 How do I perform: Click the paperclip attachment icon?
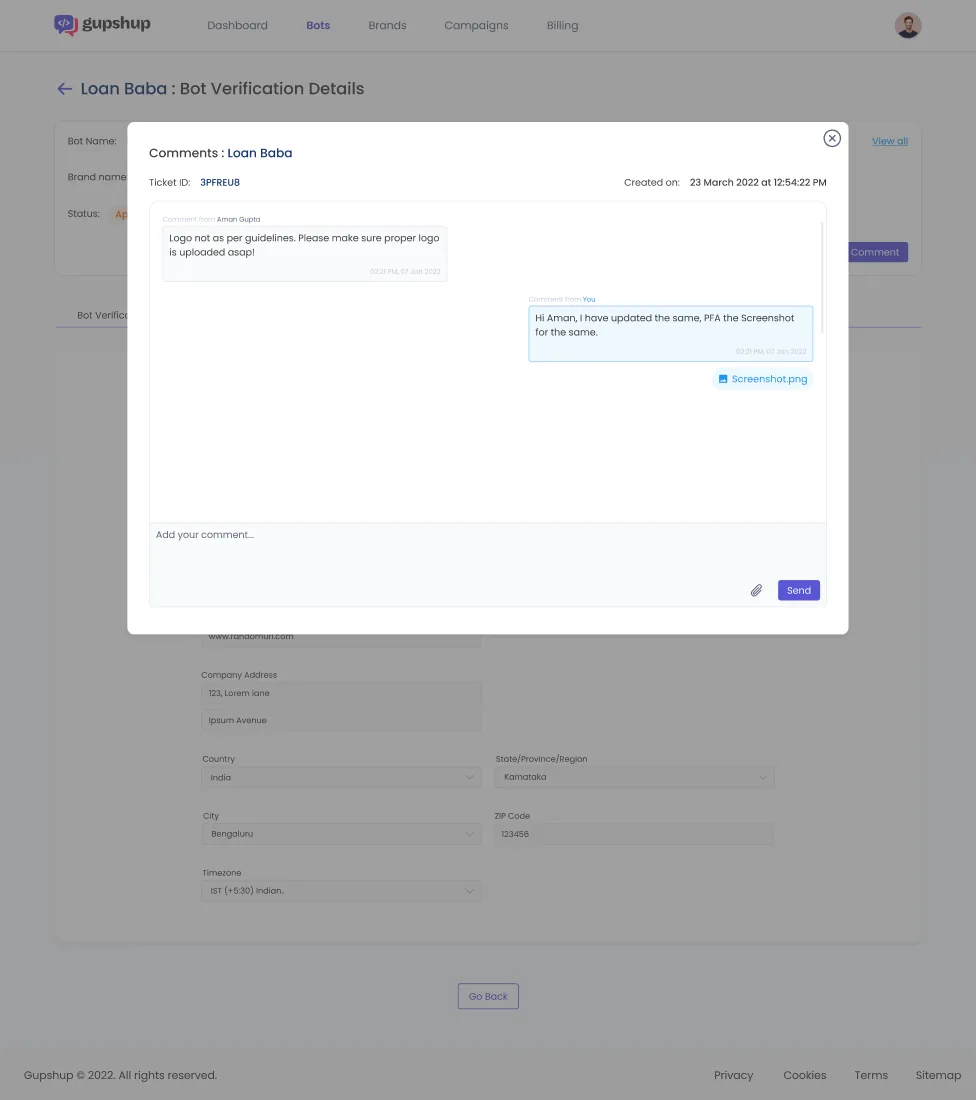756,591
